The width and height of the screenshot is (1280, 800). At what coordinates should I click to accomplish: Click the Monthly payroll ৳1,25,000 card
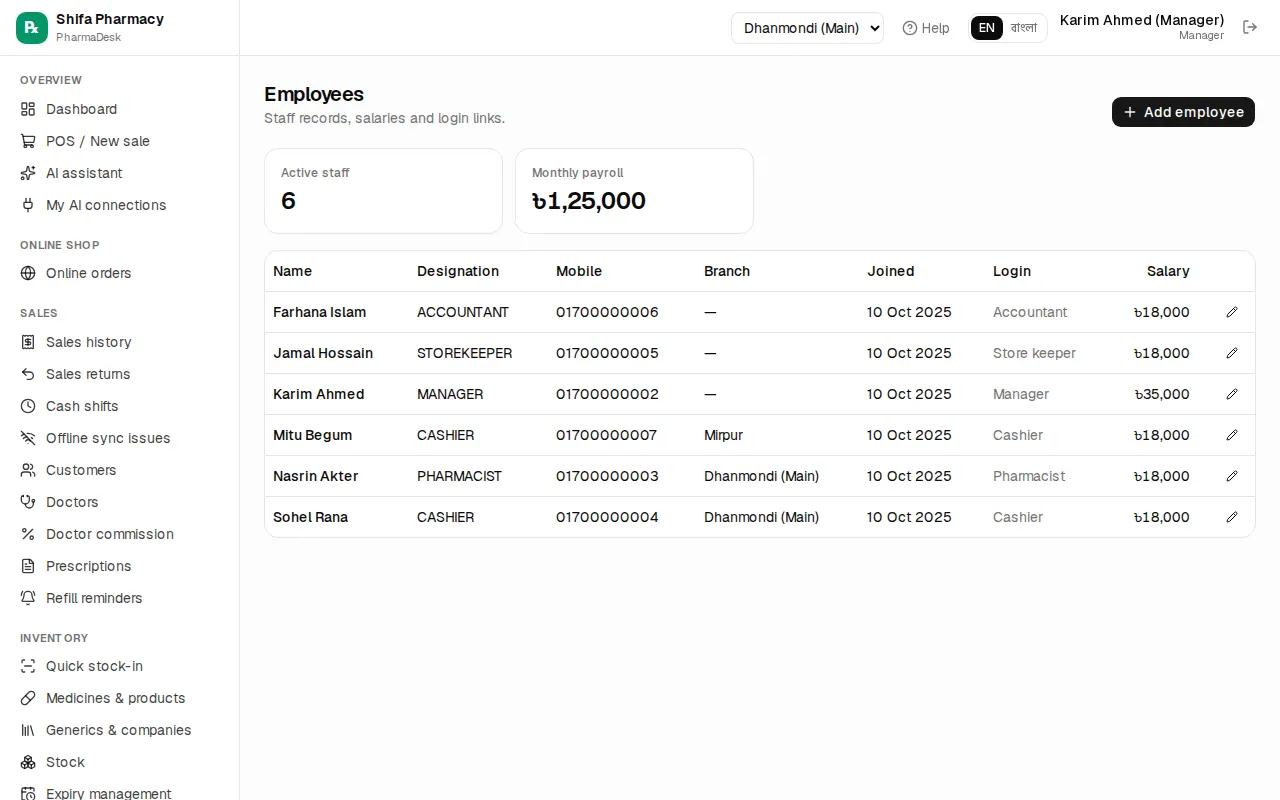tap(634, 191)
